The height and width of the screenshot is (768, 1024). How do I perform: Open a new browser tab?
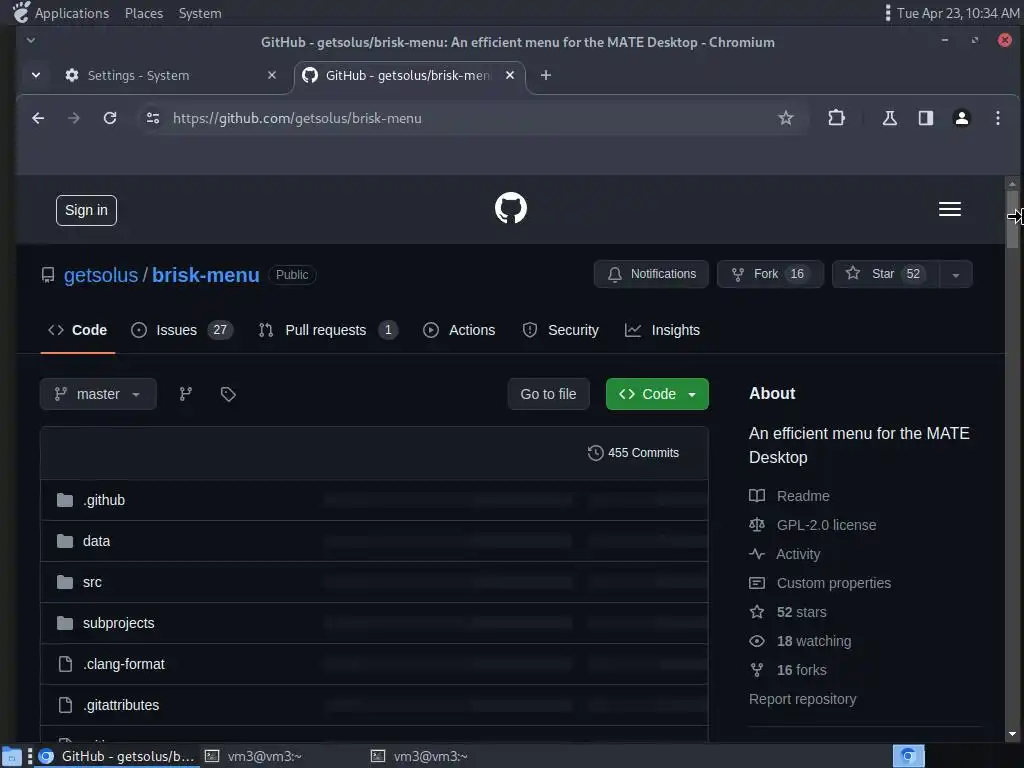click(546, 75)
